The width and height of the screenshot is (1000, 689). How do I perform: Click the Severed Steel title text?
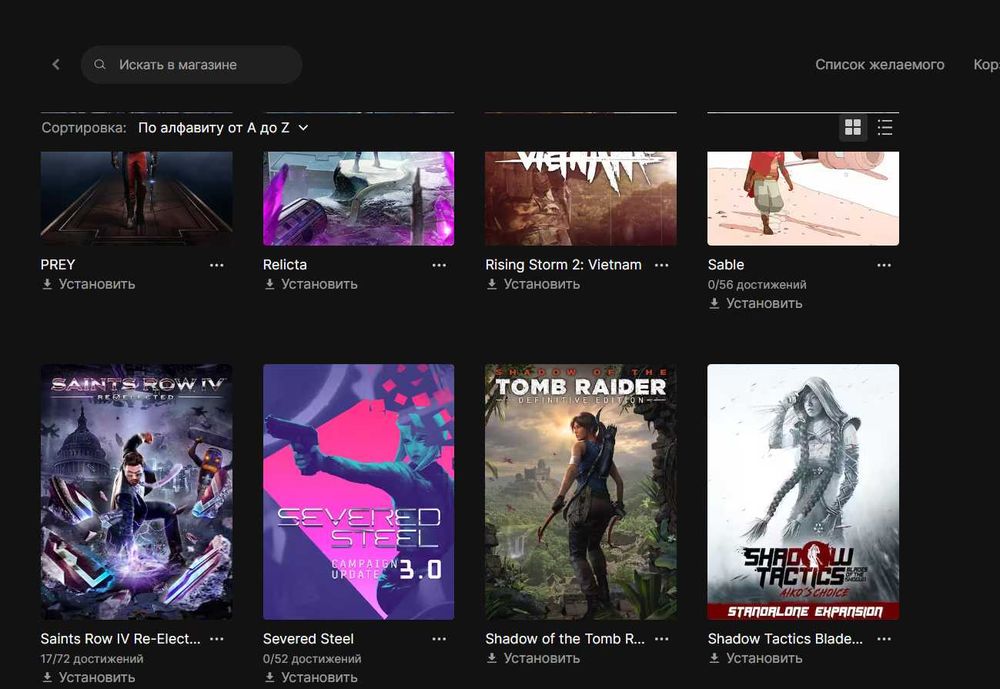[x=309, y=639]
